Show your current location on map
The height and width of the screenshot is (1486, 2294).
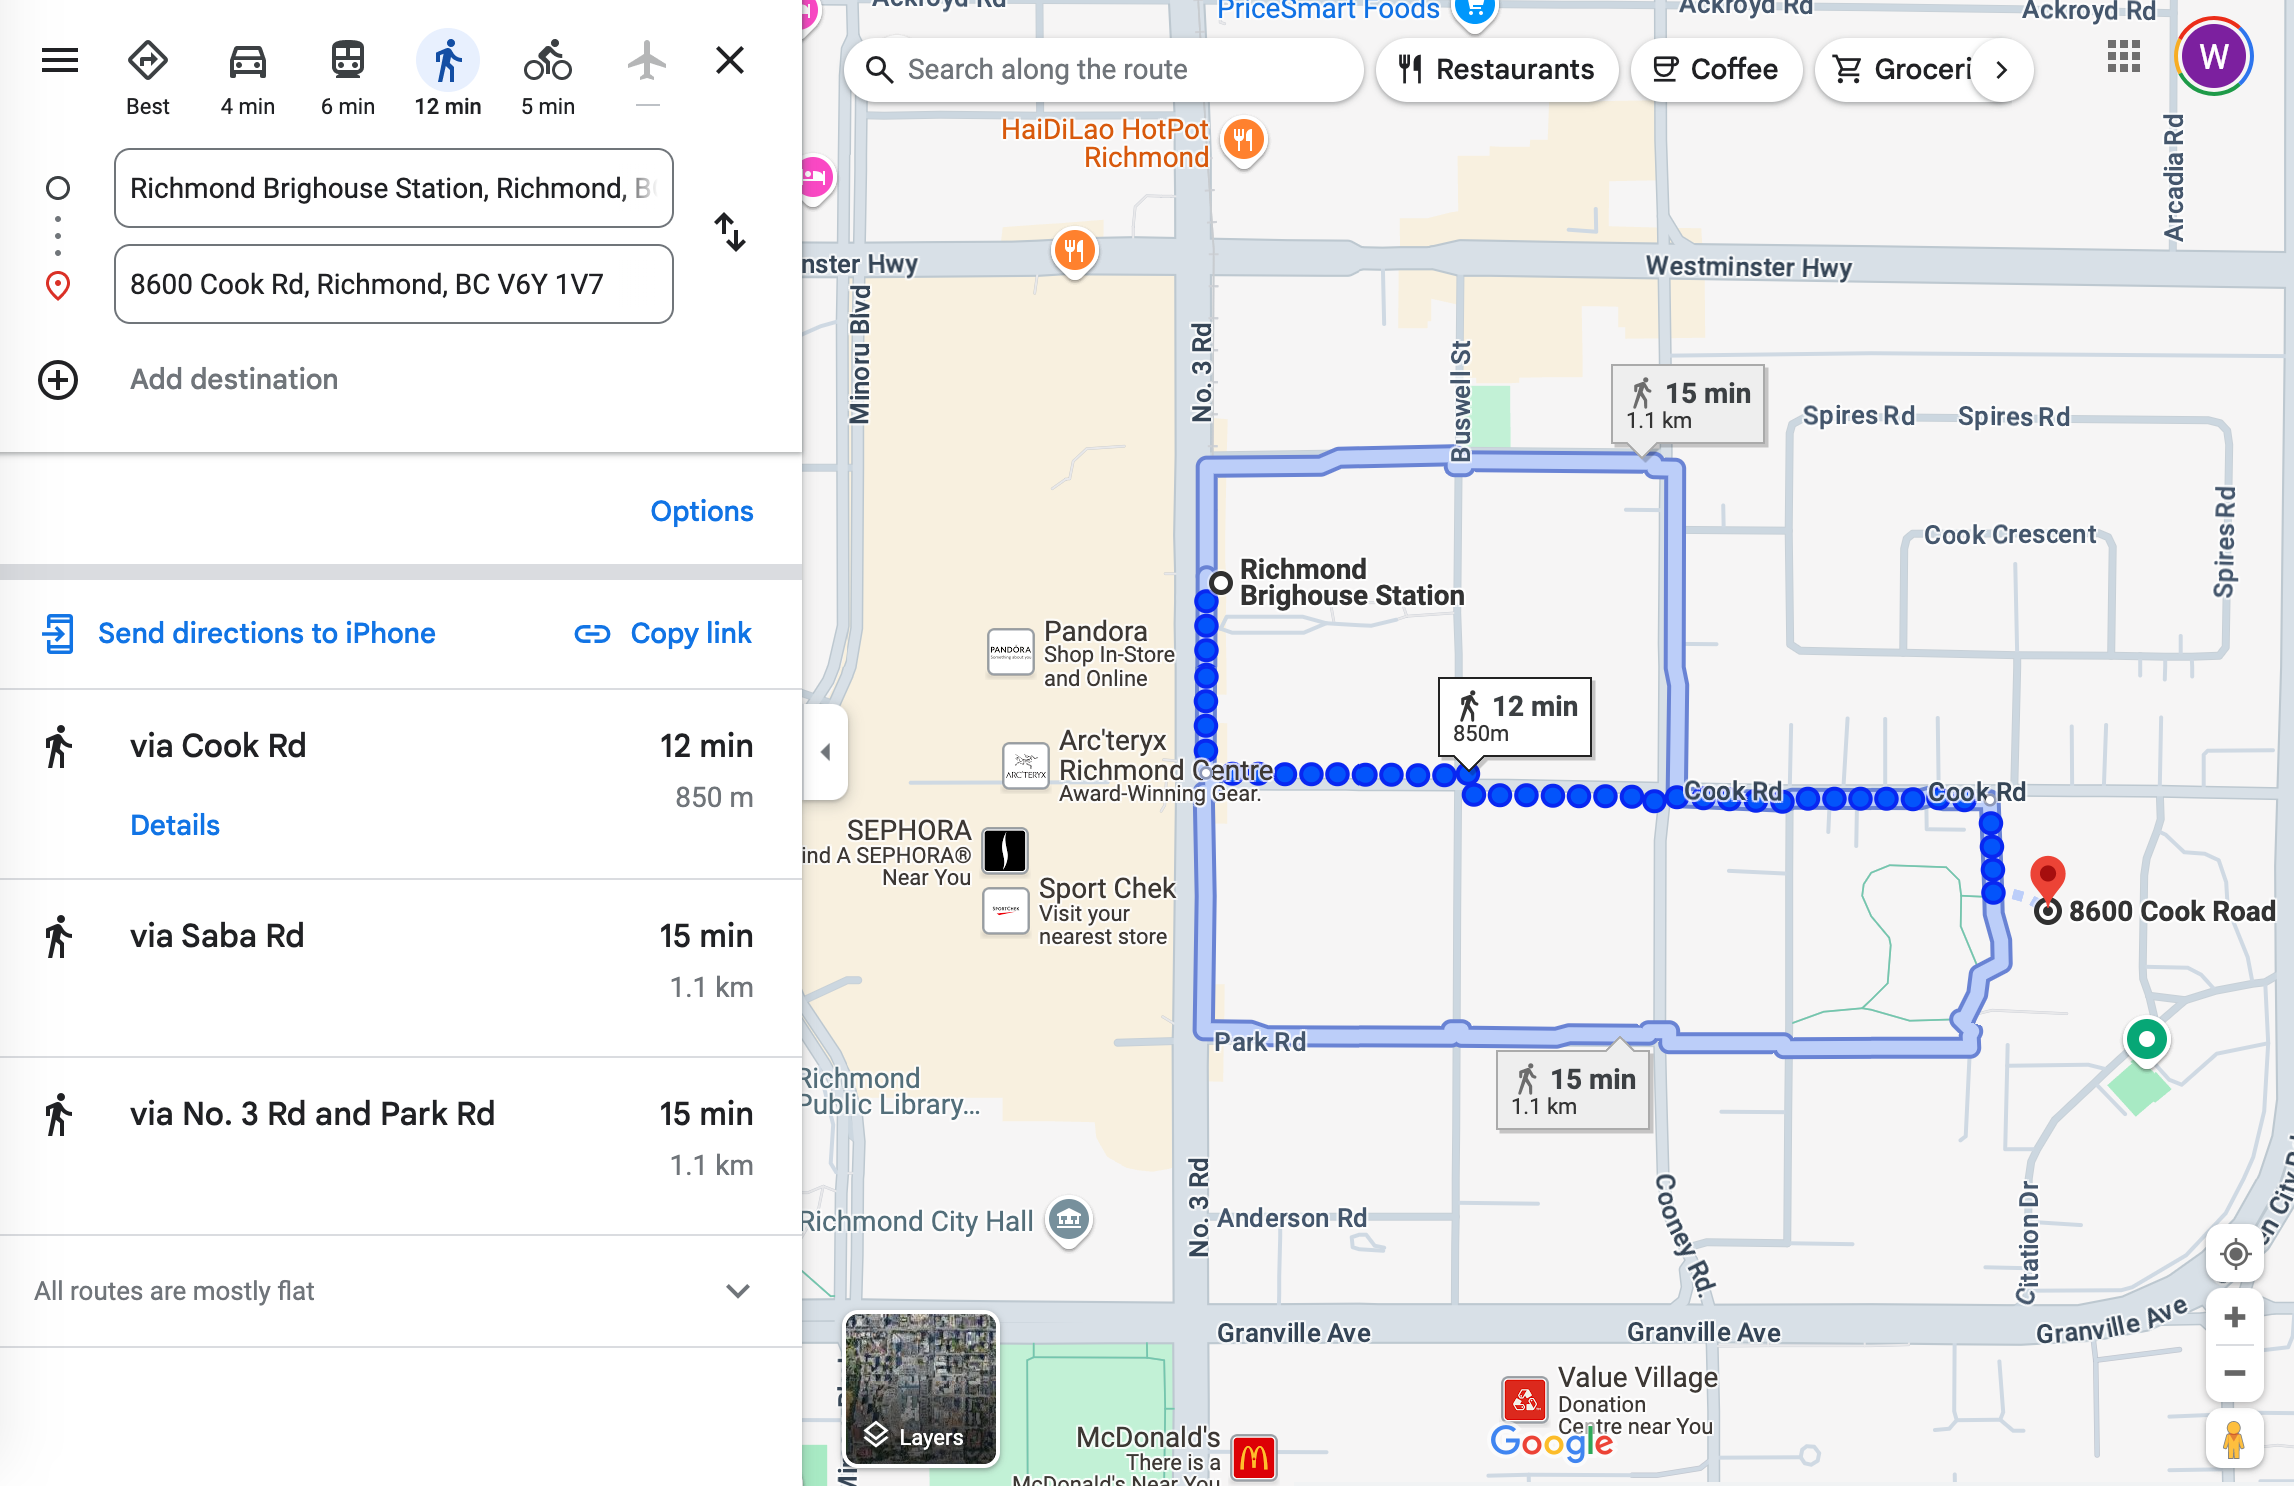click(x=2235, y=1253)
